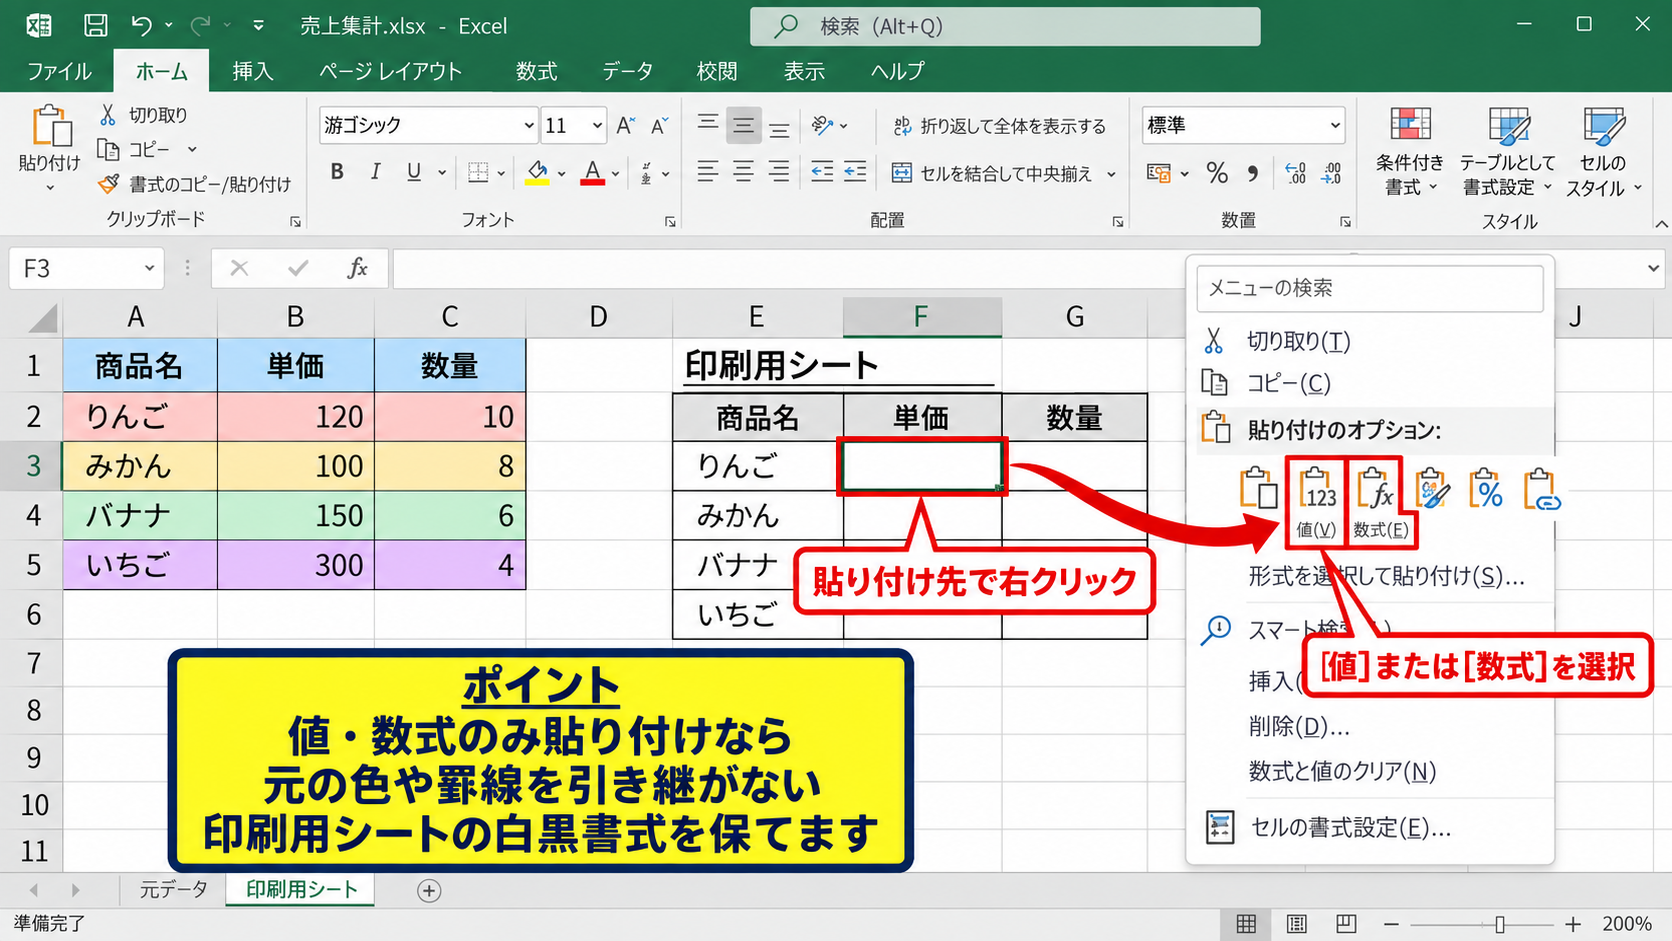Choose paste Values (123) icon in context menu

[1316, 489]
